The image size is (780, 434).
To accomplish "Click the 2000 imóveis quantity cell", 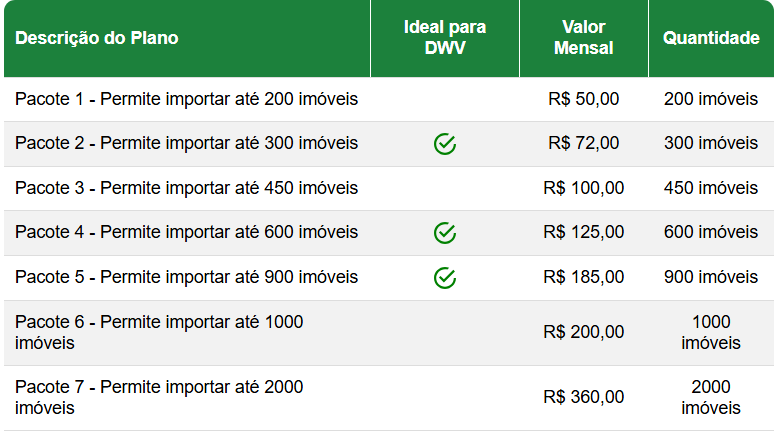I will 711,397.
